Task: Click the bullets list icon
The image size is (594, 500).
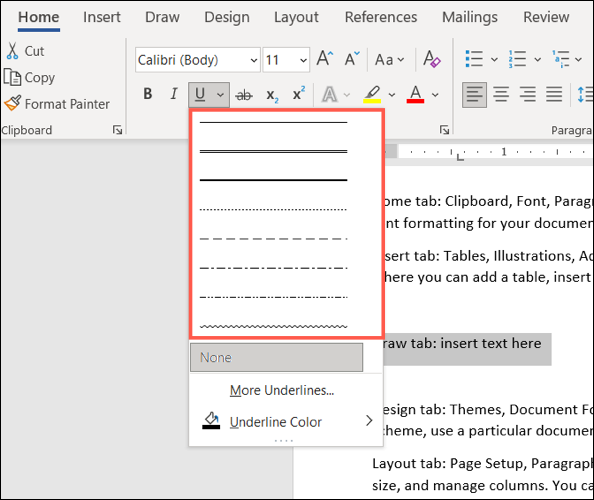Action: point(474,59)
